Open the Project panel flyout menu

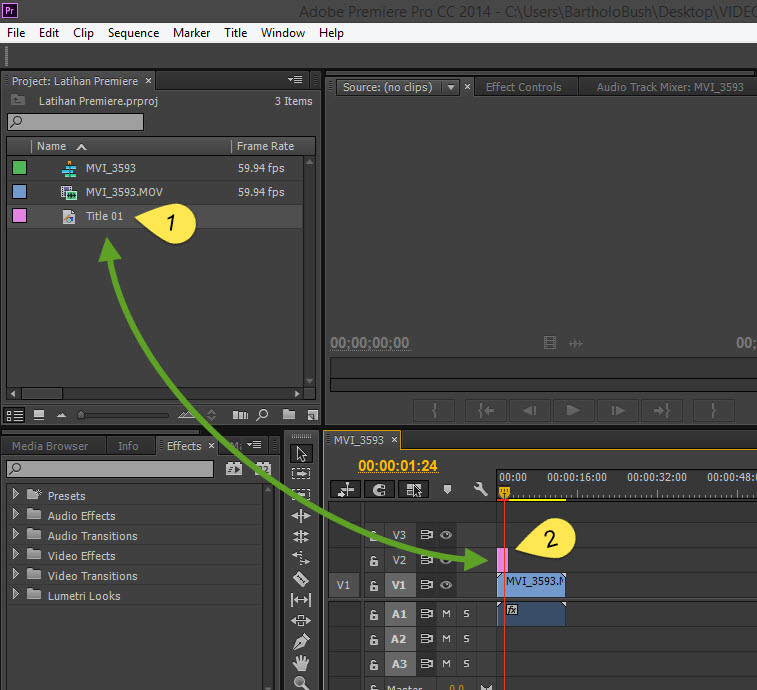(x=294, y=80)
